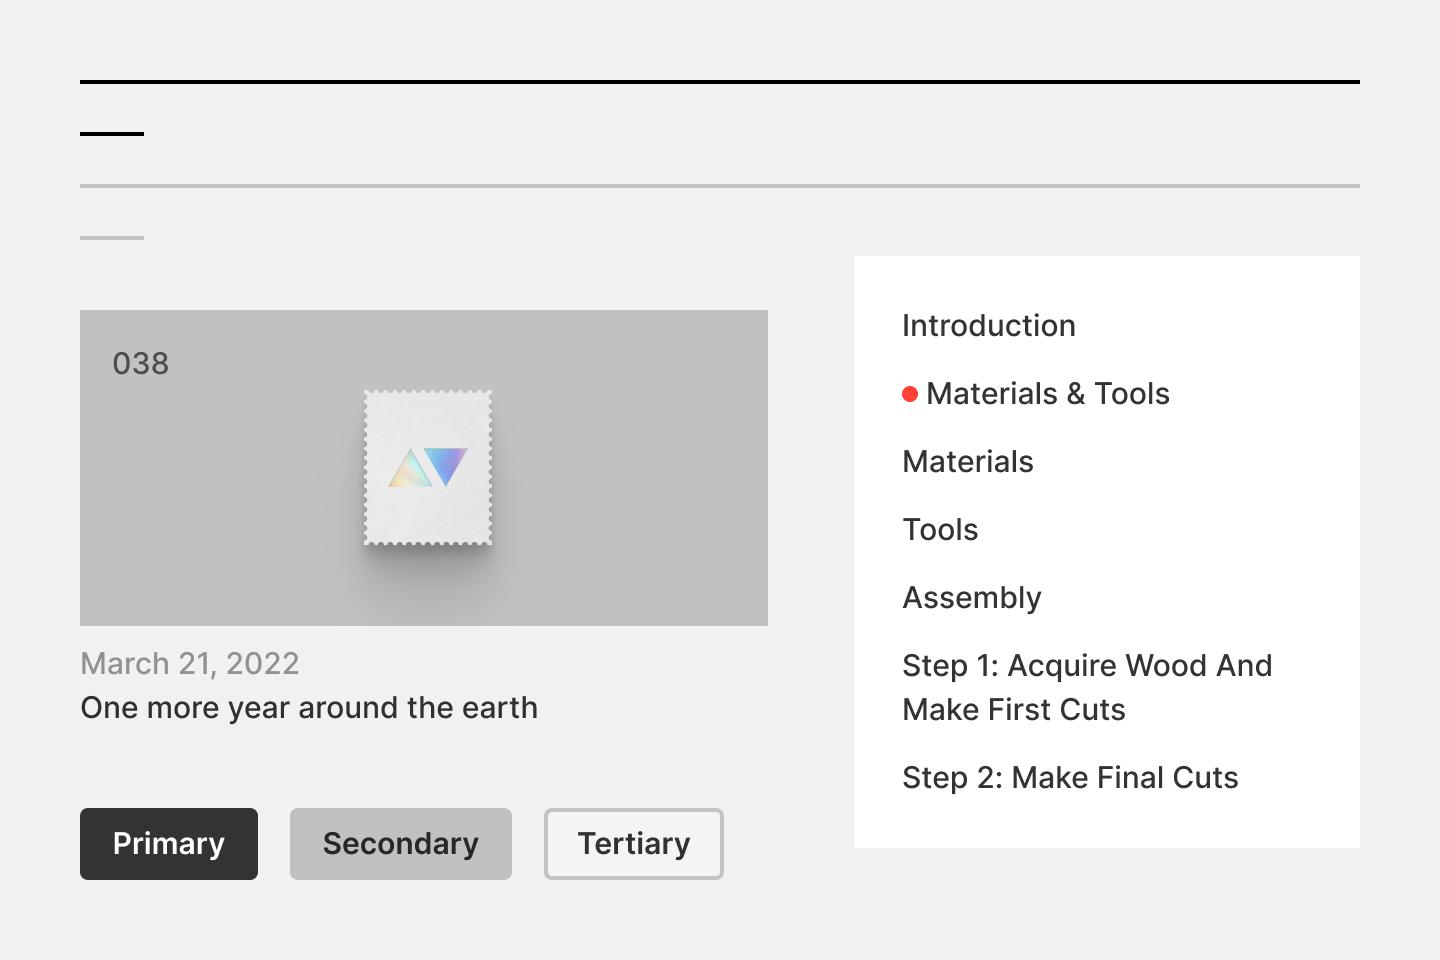Jump to "Step 2: Make Final Cuts"

tap(1069, 778)
